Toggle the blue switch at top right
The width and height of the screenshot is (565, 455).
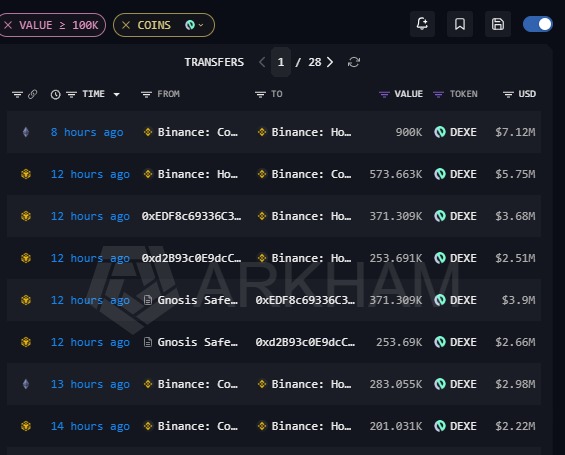pyautogui.click(x=538, y=24)
